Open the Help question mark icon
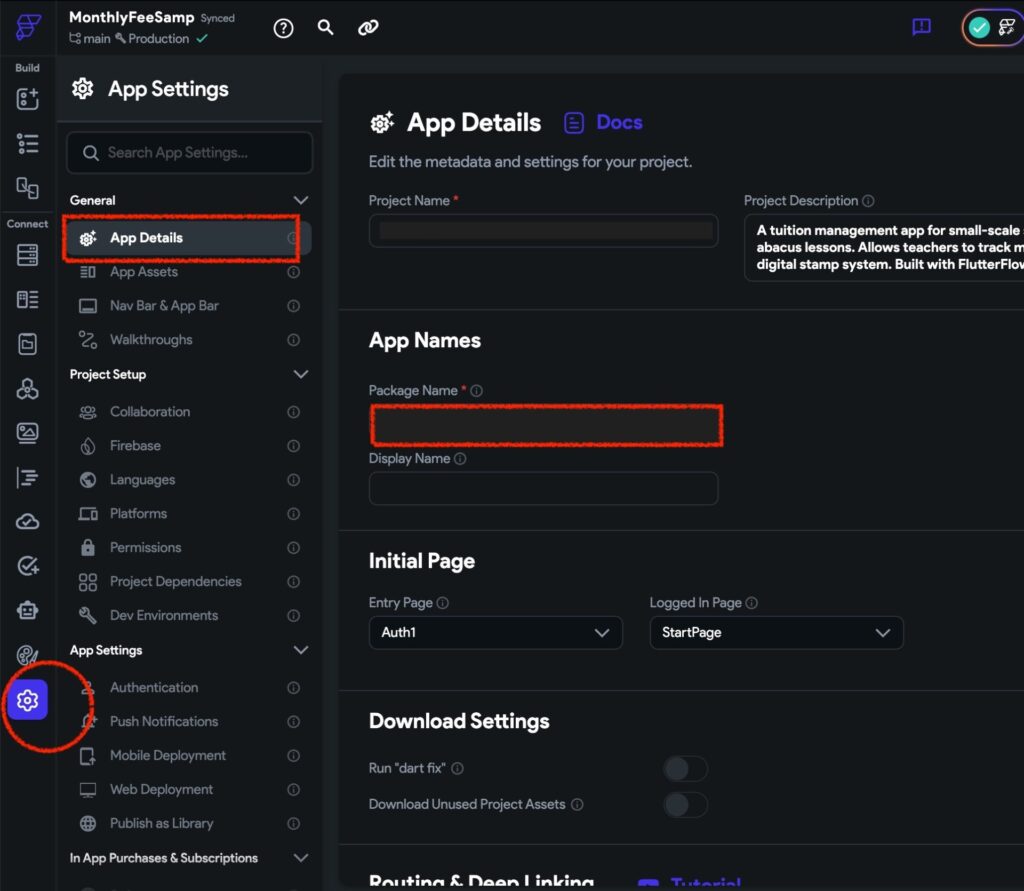This screenshot has width=1024, height=891. (x=283, y=28)
